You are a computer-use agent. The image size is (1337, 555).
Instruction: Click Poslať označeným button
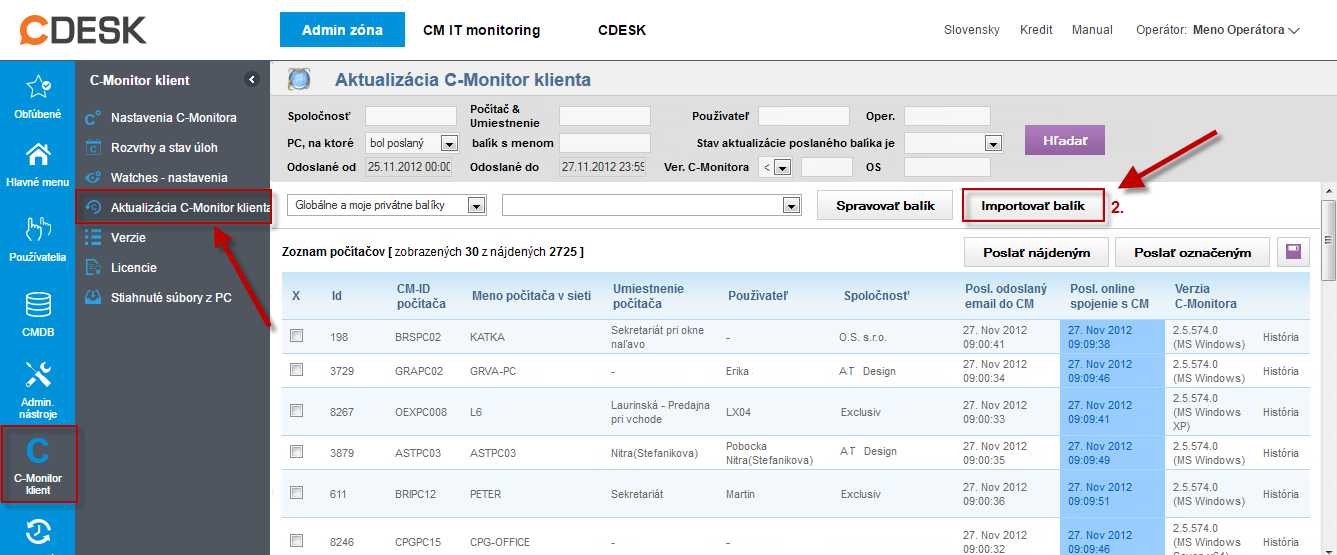pyautogui.click(x=1192, y=252)
